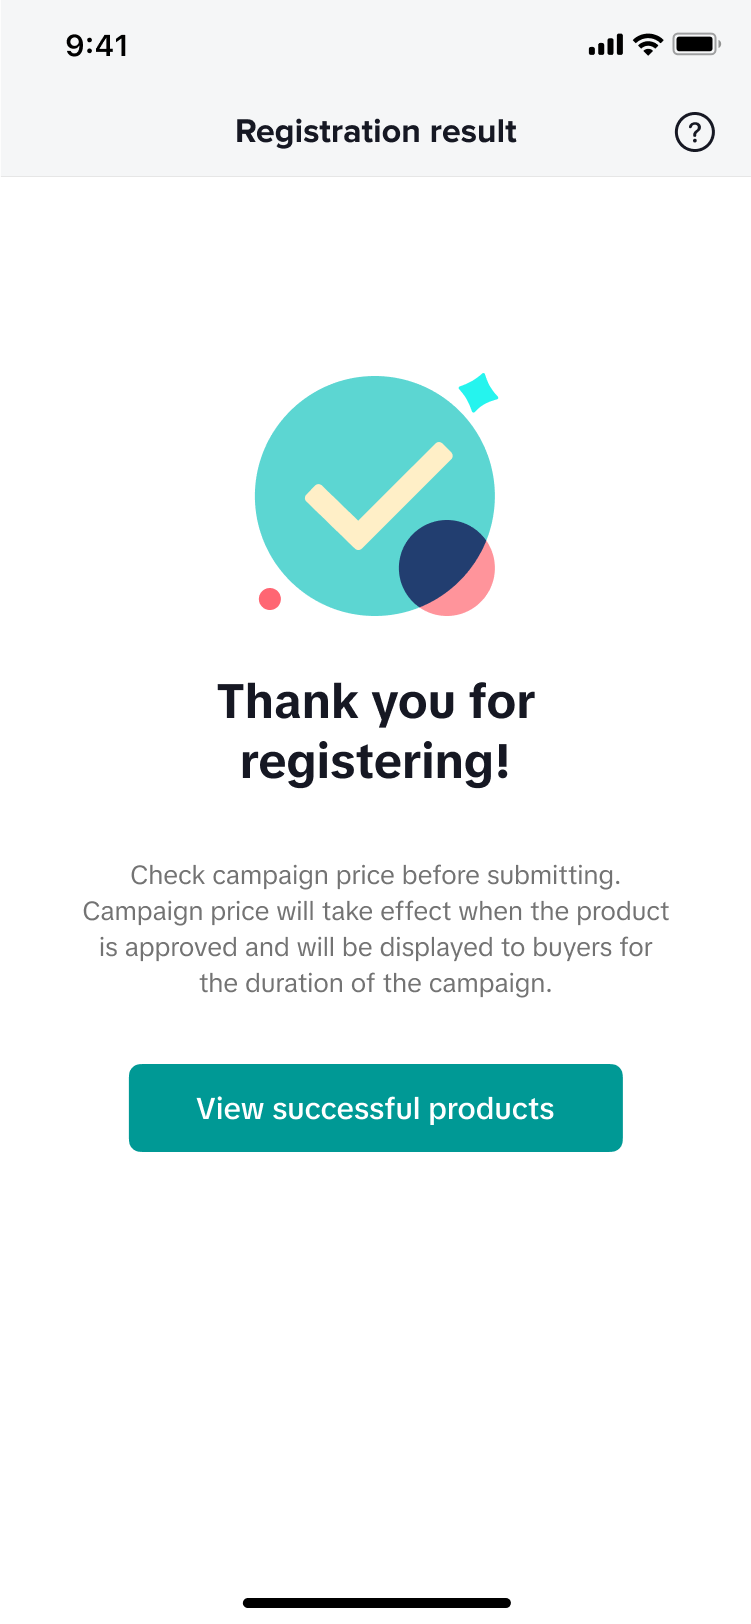This screenshot has height=1624, width=751.
Task: Tap the 9:41 clock in status bar
Action: [97, 46]
